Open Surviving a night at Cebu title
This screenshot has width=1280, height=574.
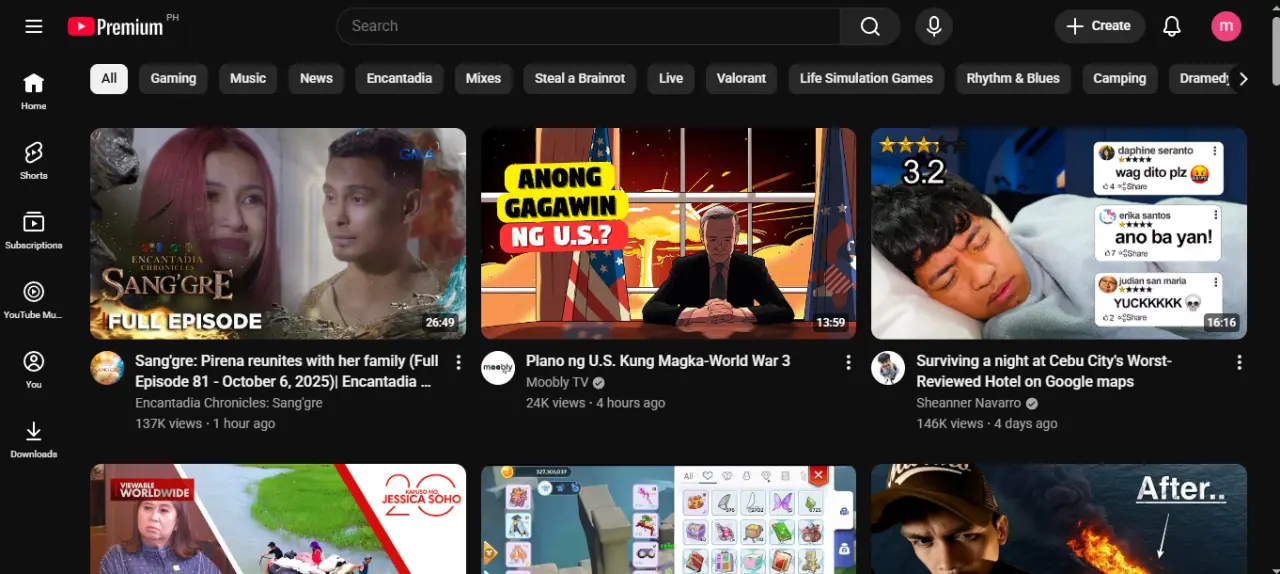pos(1044,371)
